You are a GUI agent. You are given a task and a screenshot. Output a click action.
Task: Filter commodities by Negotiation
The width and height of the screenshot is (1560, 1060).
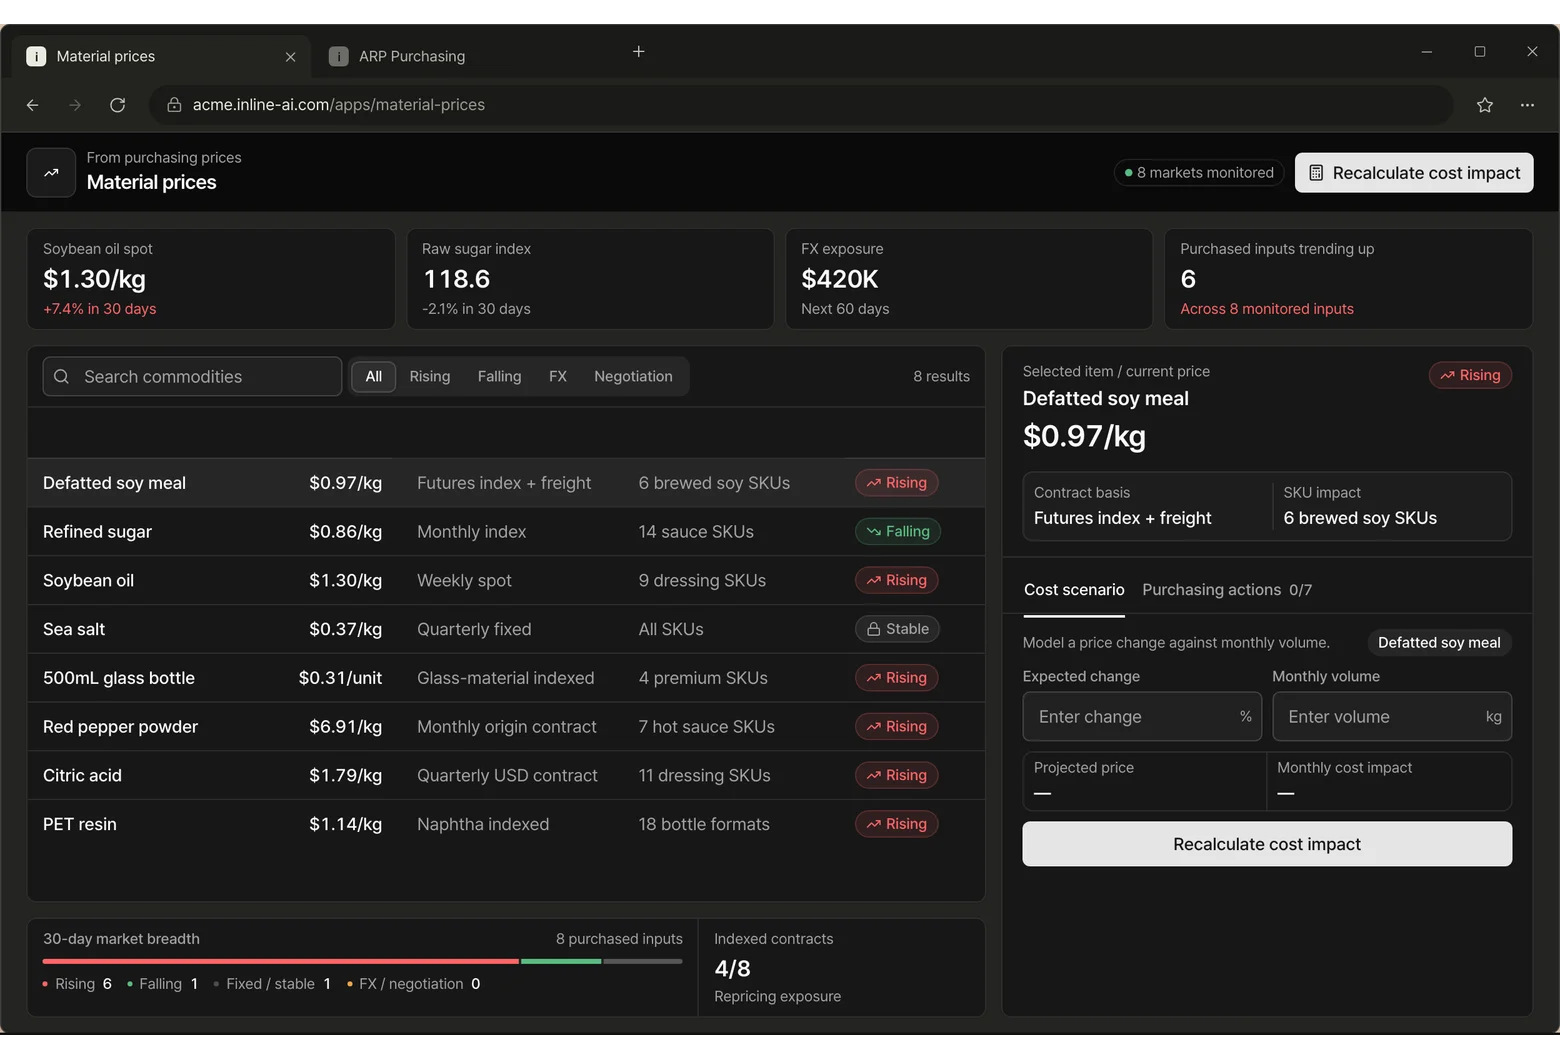(x=633, y=377)
